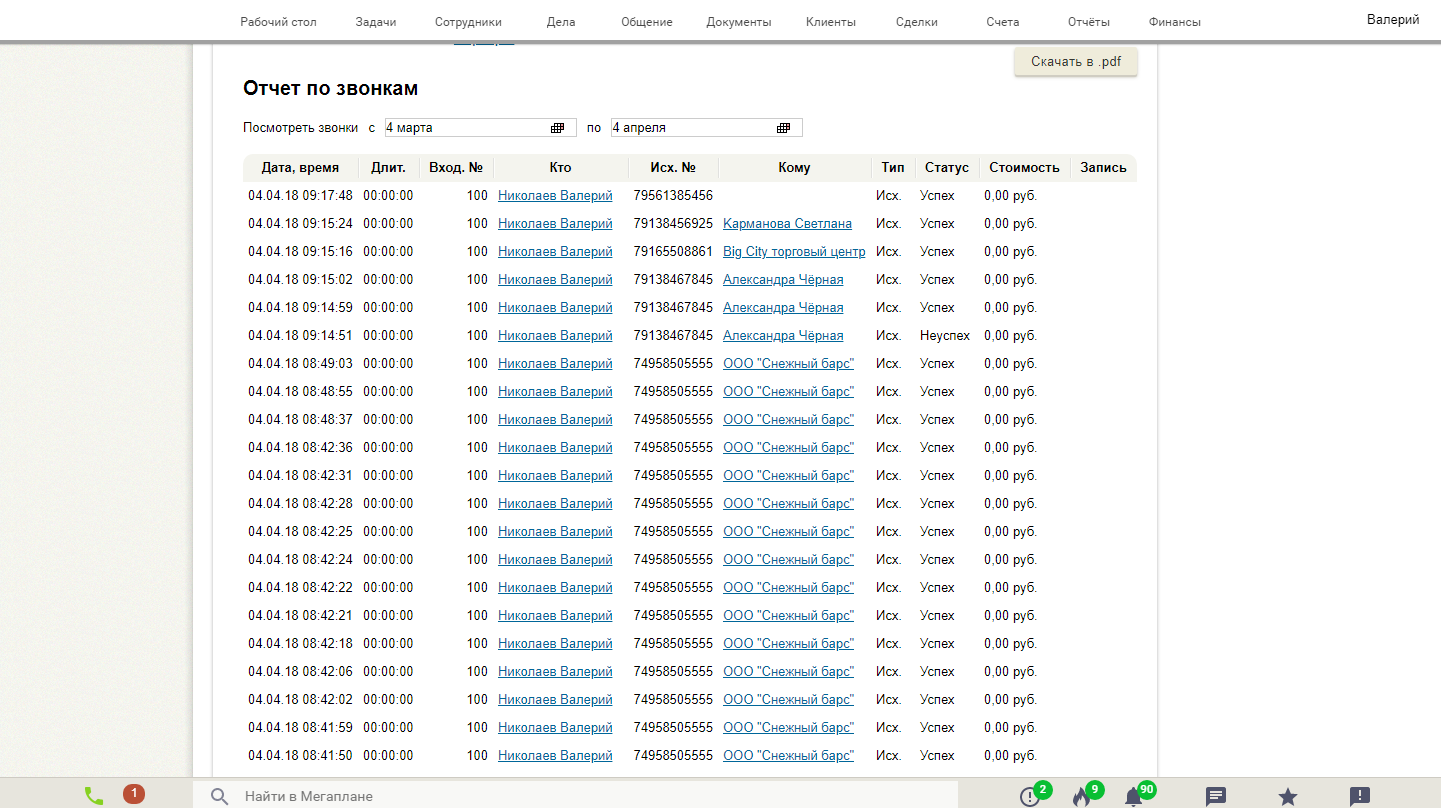The image size is (1441, 808).
Task: Open calendar picker for the end date
Action: pos(784,128)
